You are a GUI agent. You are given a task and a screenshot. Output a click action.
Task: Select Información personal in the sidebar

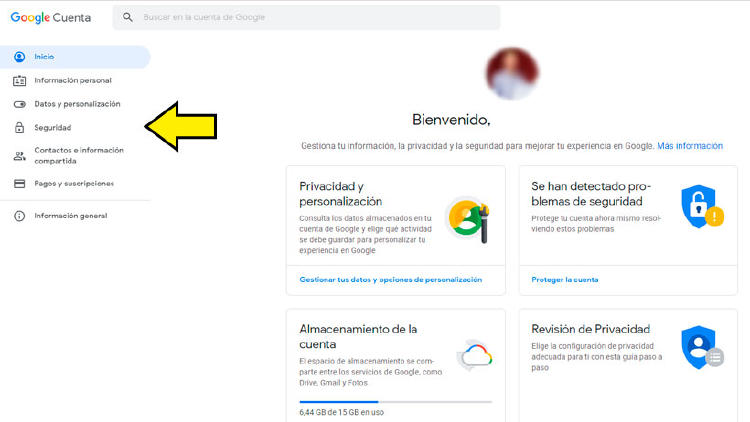(73, 80)
